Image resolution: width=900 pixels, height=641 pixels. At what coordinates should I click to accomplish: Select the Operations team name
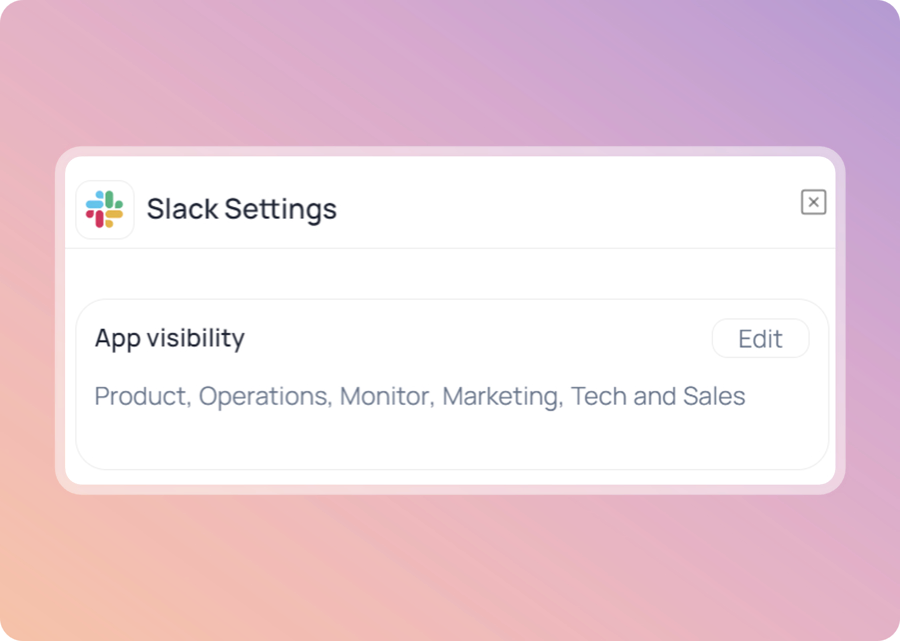tap(264, 396)
